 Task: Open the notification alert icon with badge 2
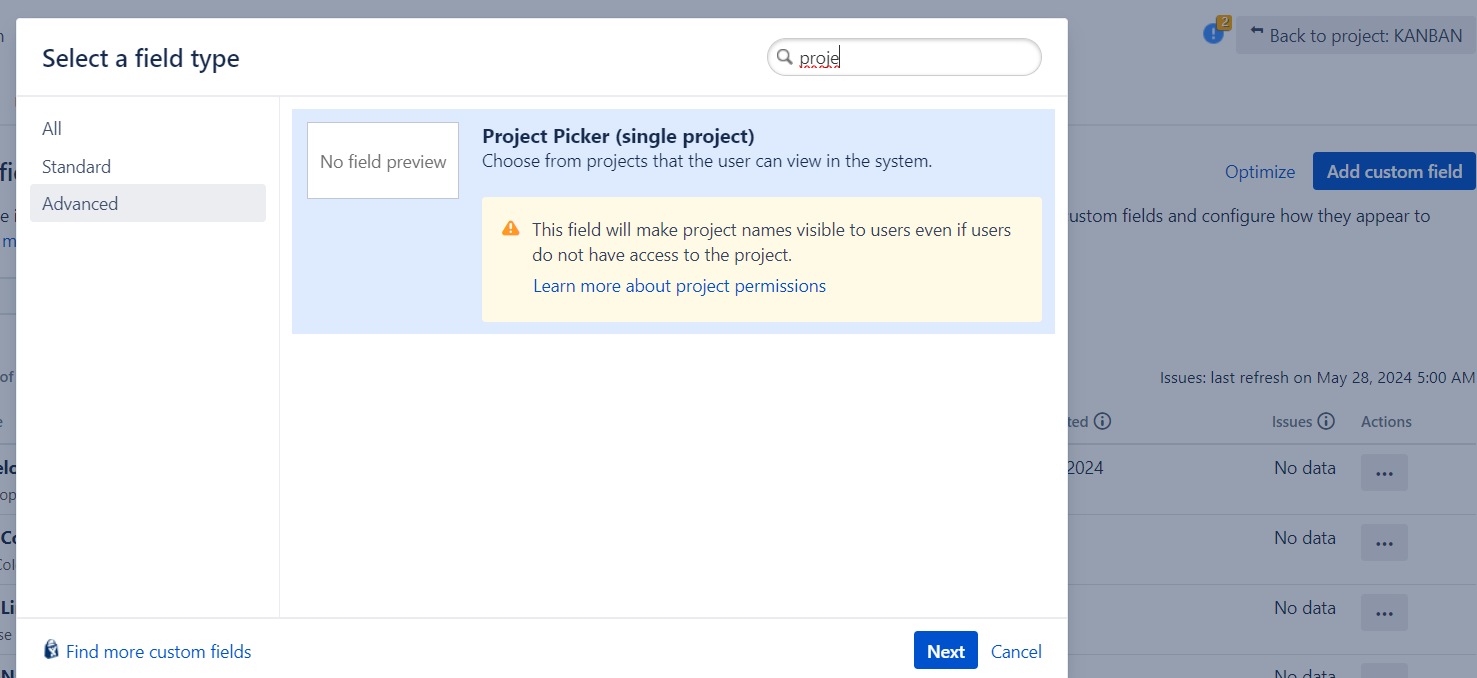pos(1214,33)
